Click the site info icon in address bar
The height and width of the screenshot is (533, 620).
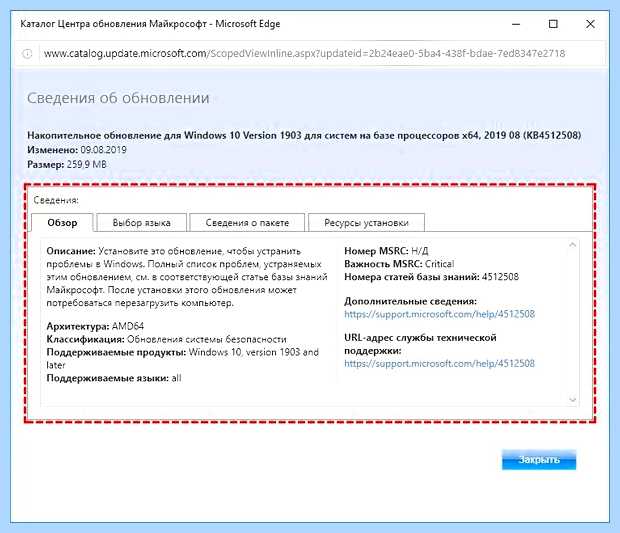(27, 53)
